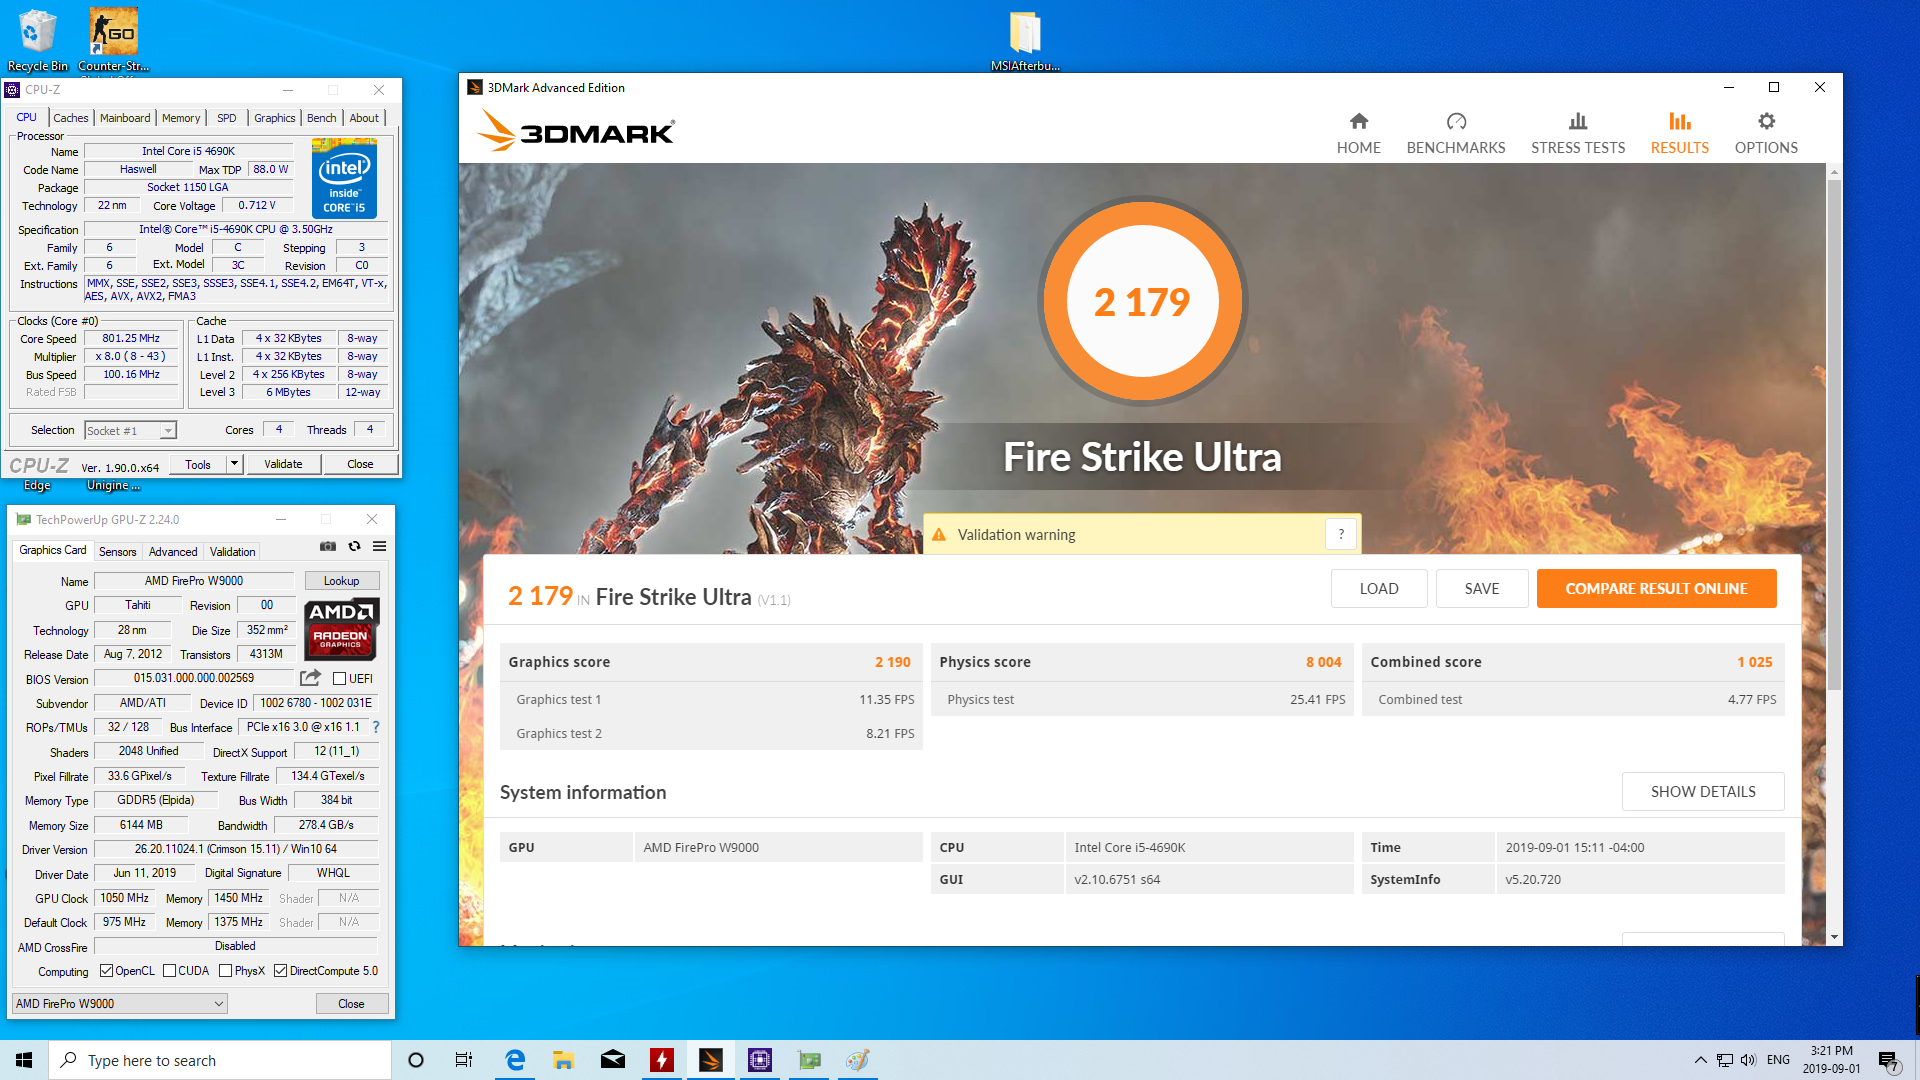Click the Close button in CPU-Z
1920x1080 pixels.
tap(360, 464)
